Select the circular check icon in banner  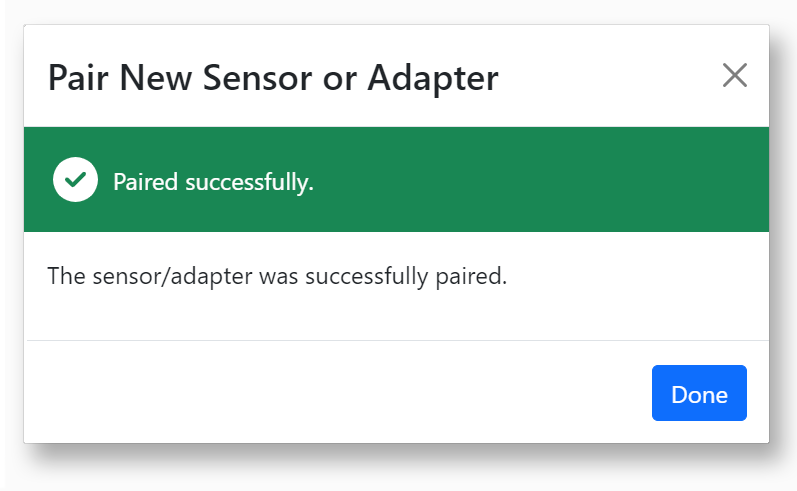[x=75, y=180]
